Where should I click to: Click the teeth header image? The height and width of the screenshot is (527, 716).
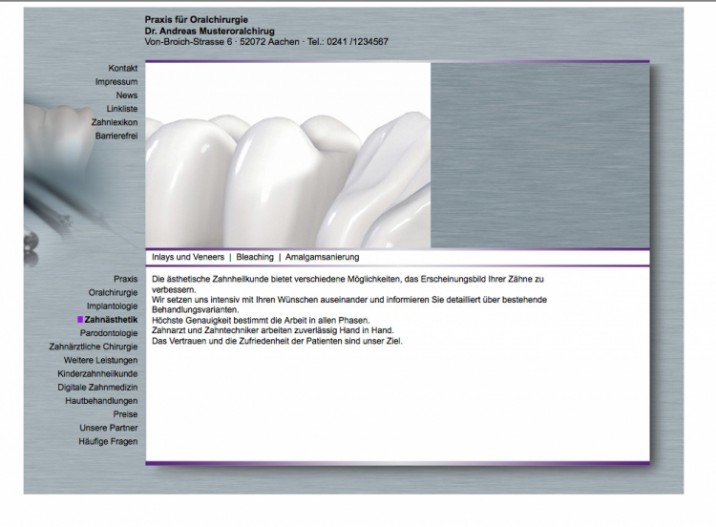[x=288, y=155]
